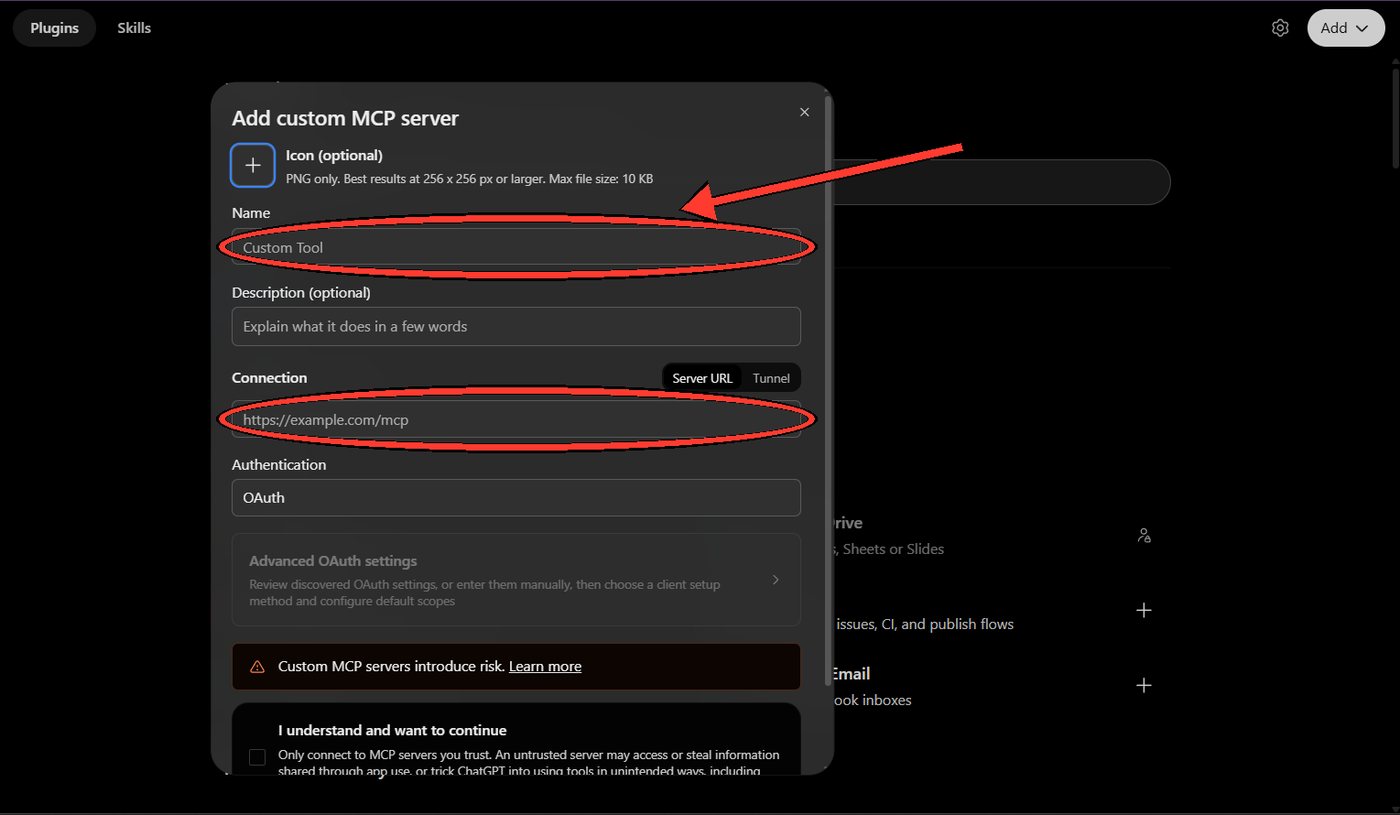Select the Server URL connection option
1400x815 pixels.
coord(702,378)
